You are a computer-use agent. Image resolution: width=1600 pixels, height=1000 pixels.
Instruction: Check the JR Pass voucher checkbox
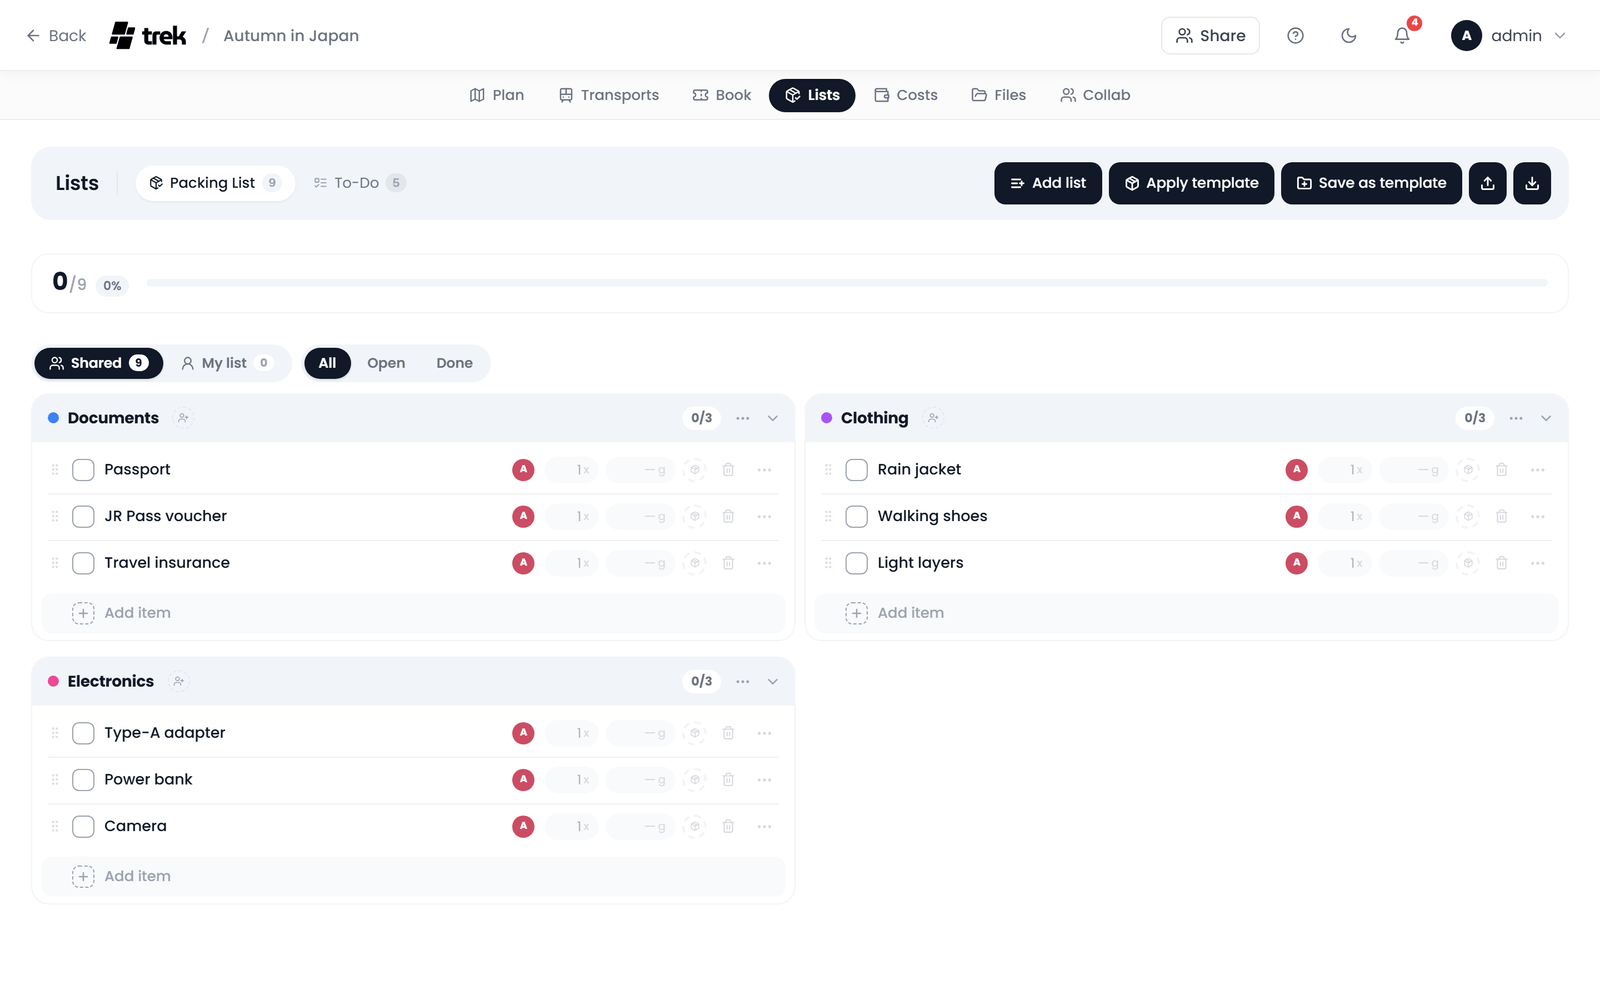(83, 517)
